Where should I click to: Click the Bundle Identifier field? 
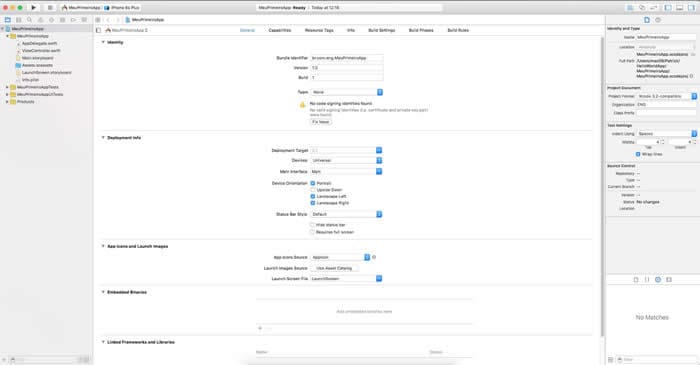(346, 58)
